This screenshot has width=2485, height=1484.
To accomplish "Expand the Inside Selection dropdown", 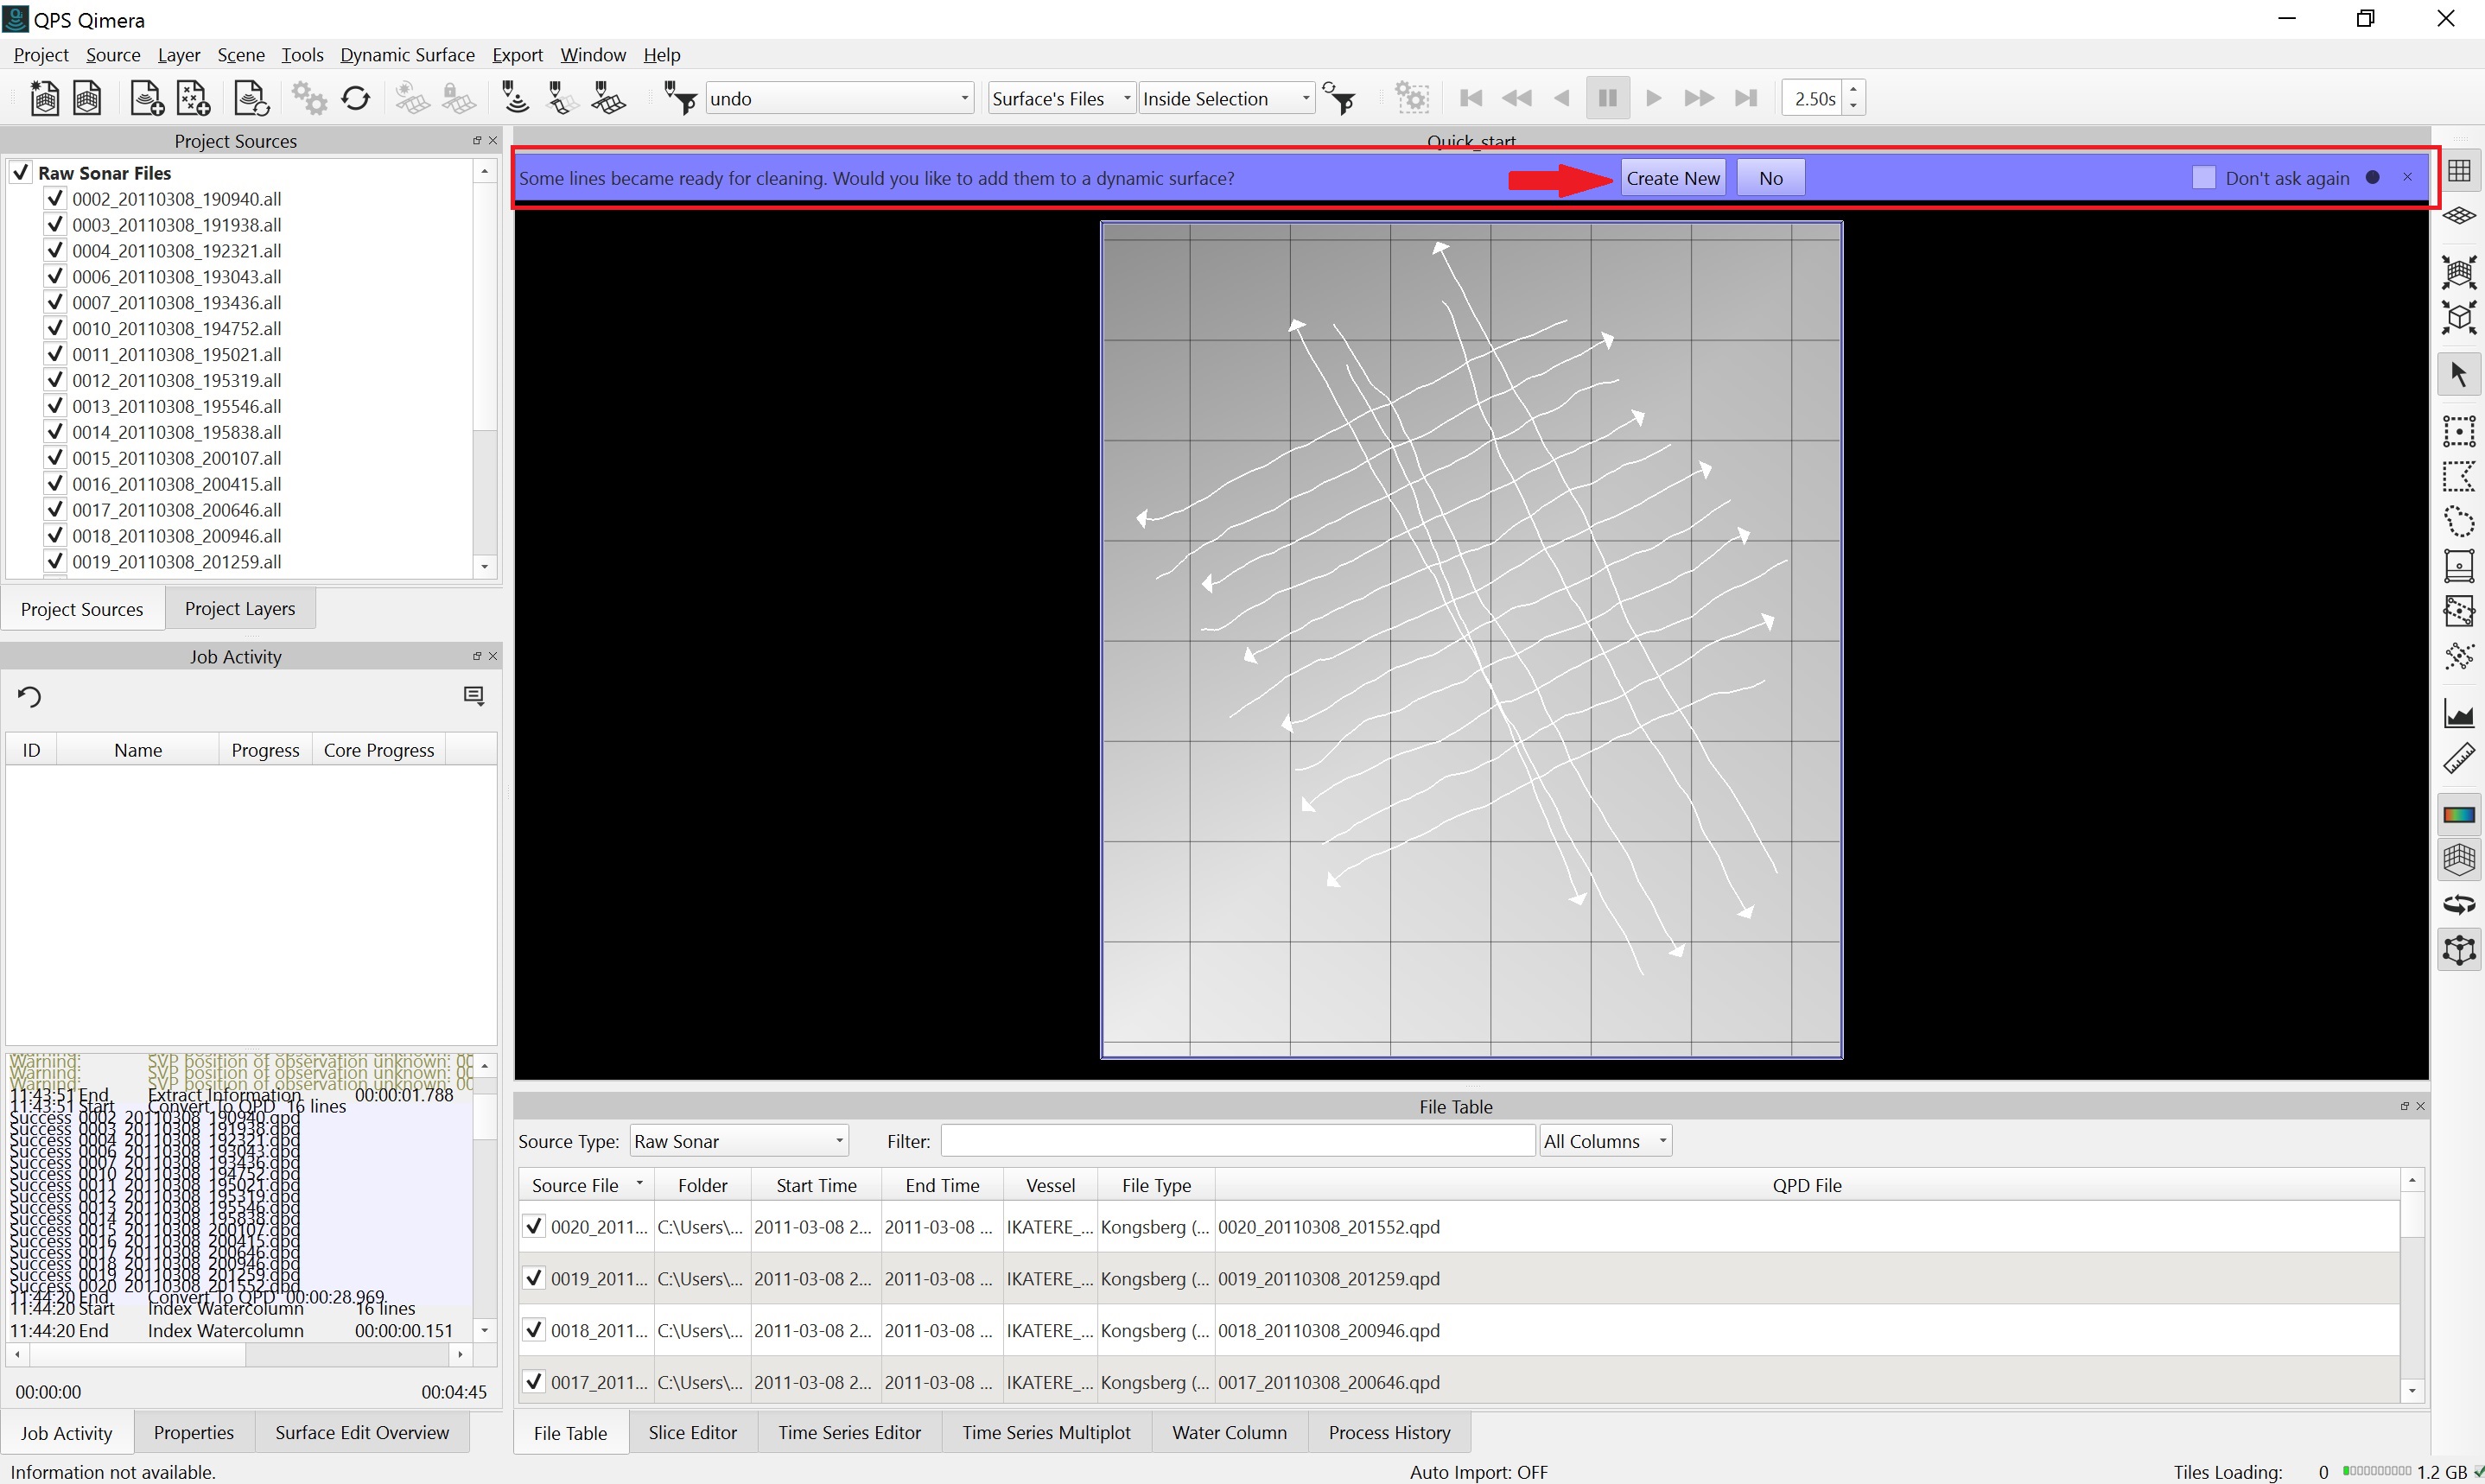I will point(1226,98).
